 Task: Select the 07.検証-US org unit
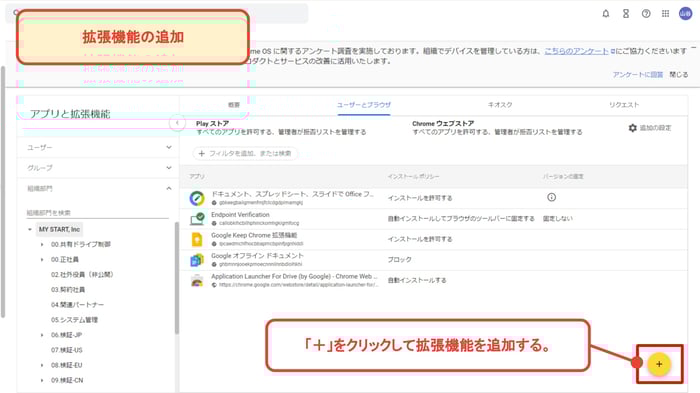67,350
